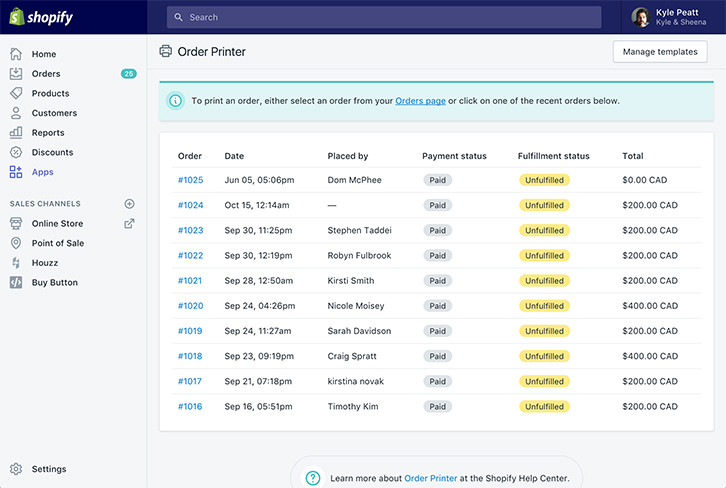Open Kyle Peatt account menu
This screenshot has height=488, width=726.
click(x=669, y=17)
